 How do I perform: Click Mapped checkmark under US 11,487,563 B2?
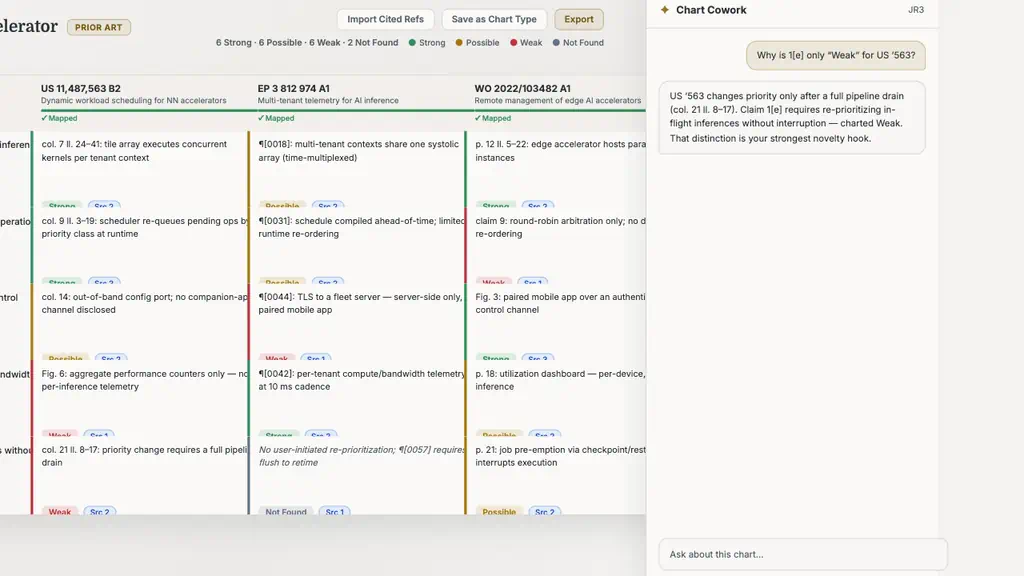(44, 118)
